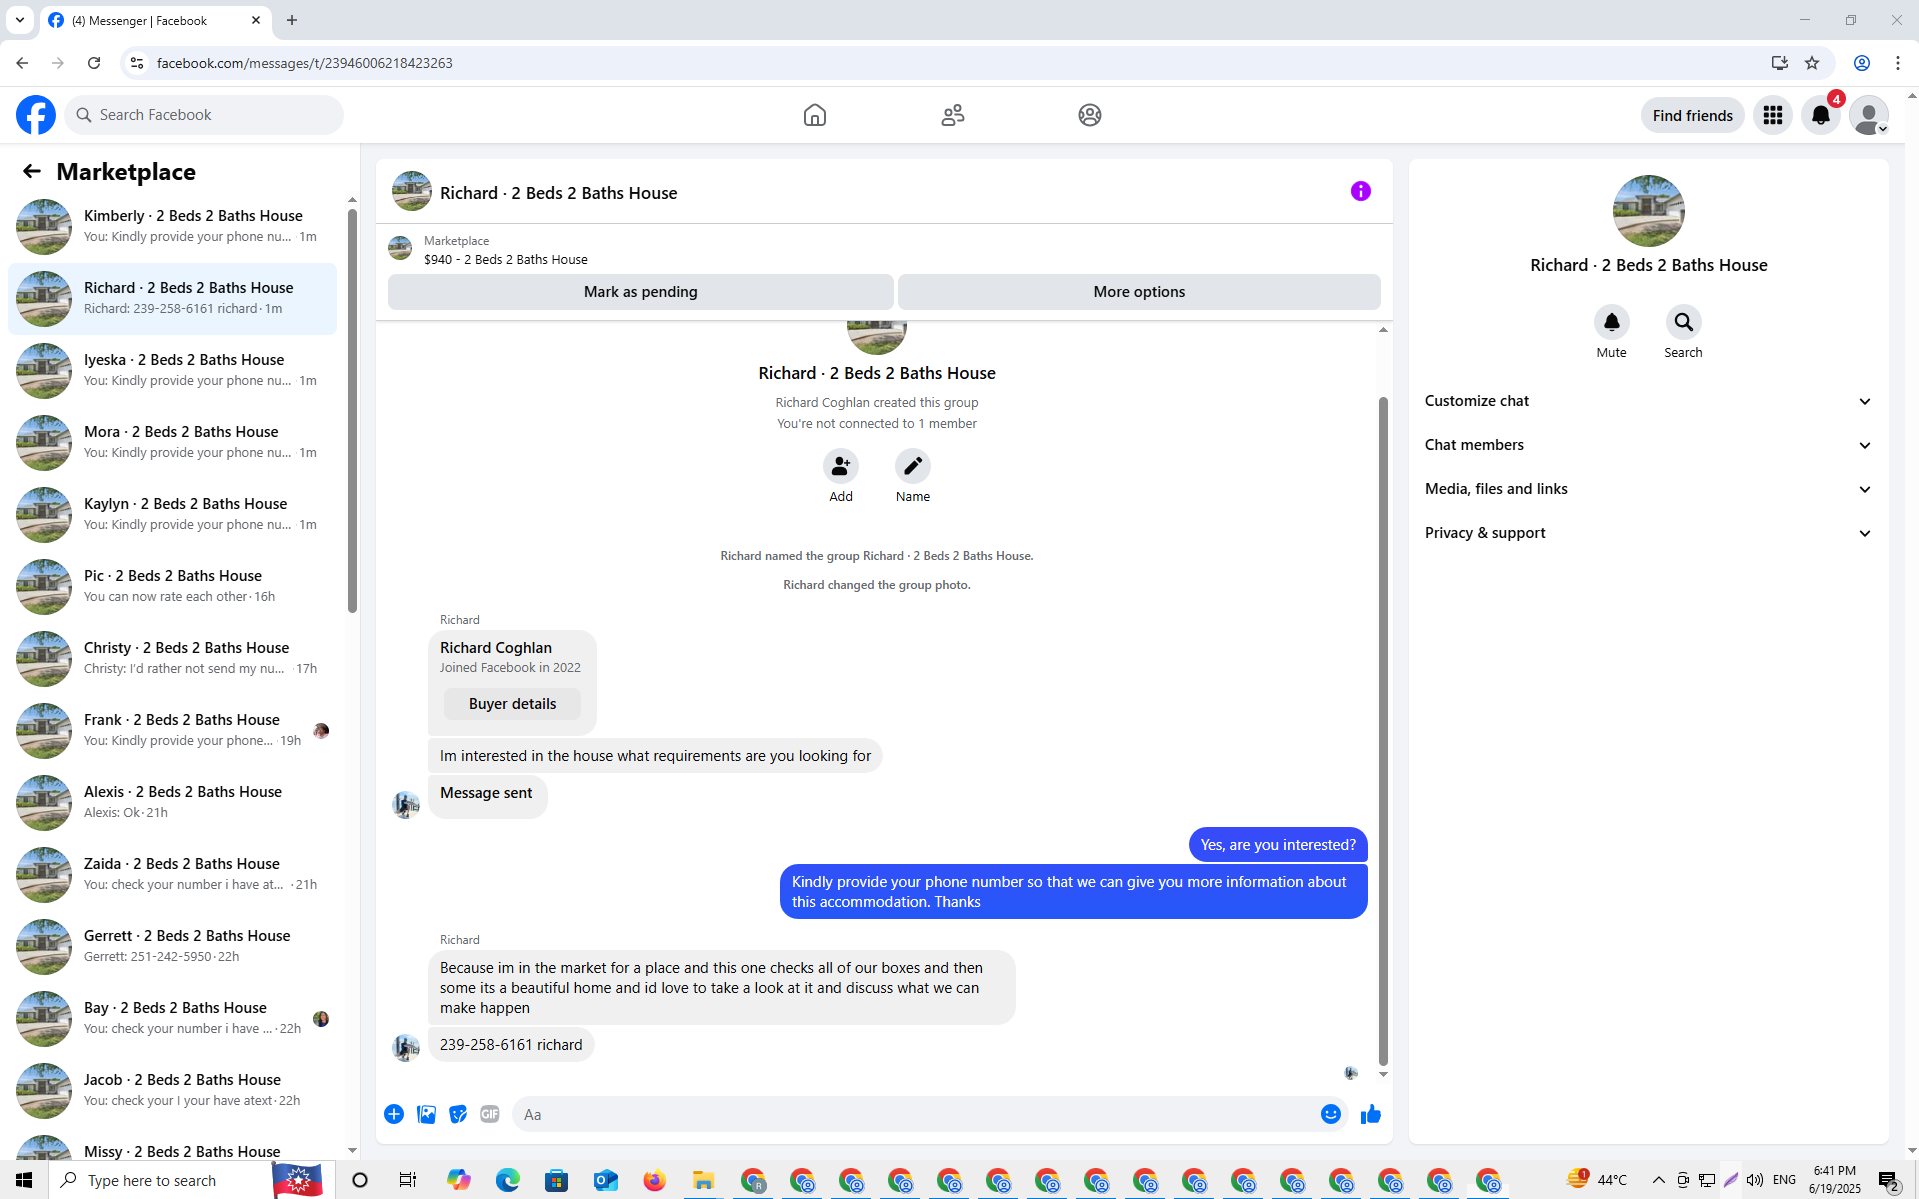The width and height of the screenshot is (1919, 1199).
Task: Go to the Home feed icon
Action: click(x=814, y=115)
